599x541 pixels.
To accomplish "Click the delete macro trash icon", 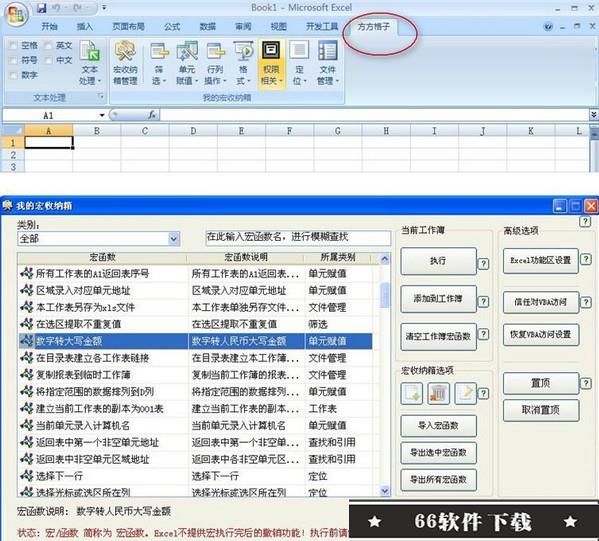I will click(439, 393).
